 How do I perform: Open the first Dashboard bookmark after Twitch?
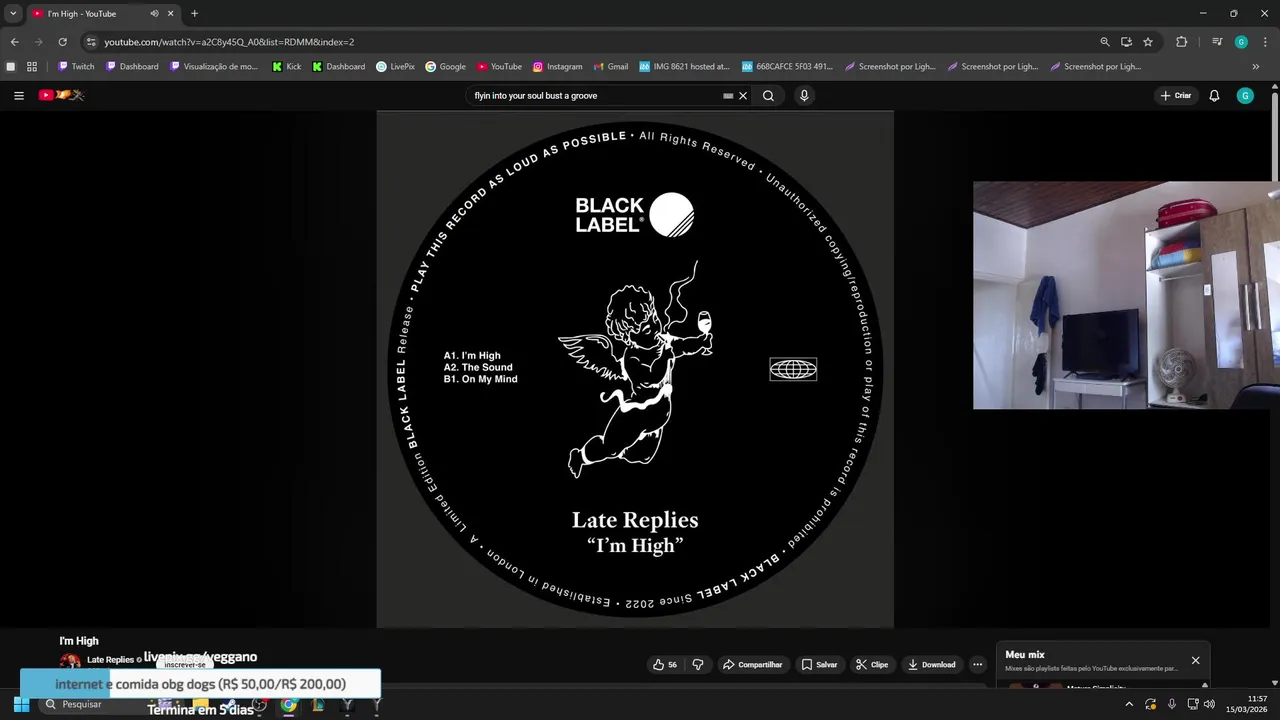132,67
